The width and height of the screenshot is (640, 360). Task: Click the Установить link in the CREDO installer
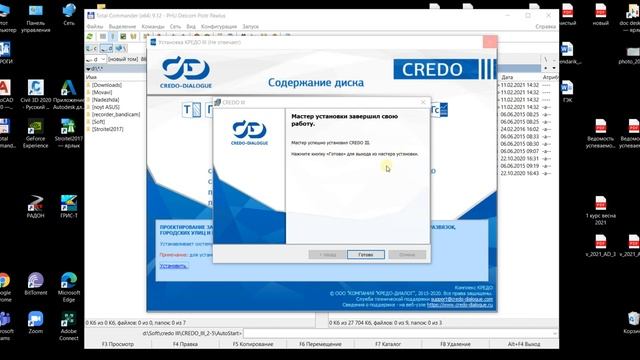click(x=173, y=266)
